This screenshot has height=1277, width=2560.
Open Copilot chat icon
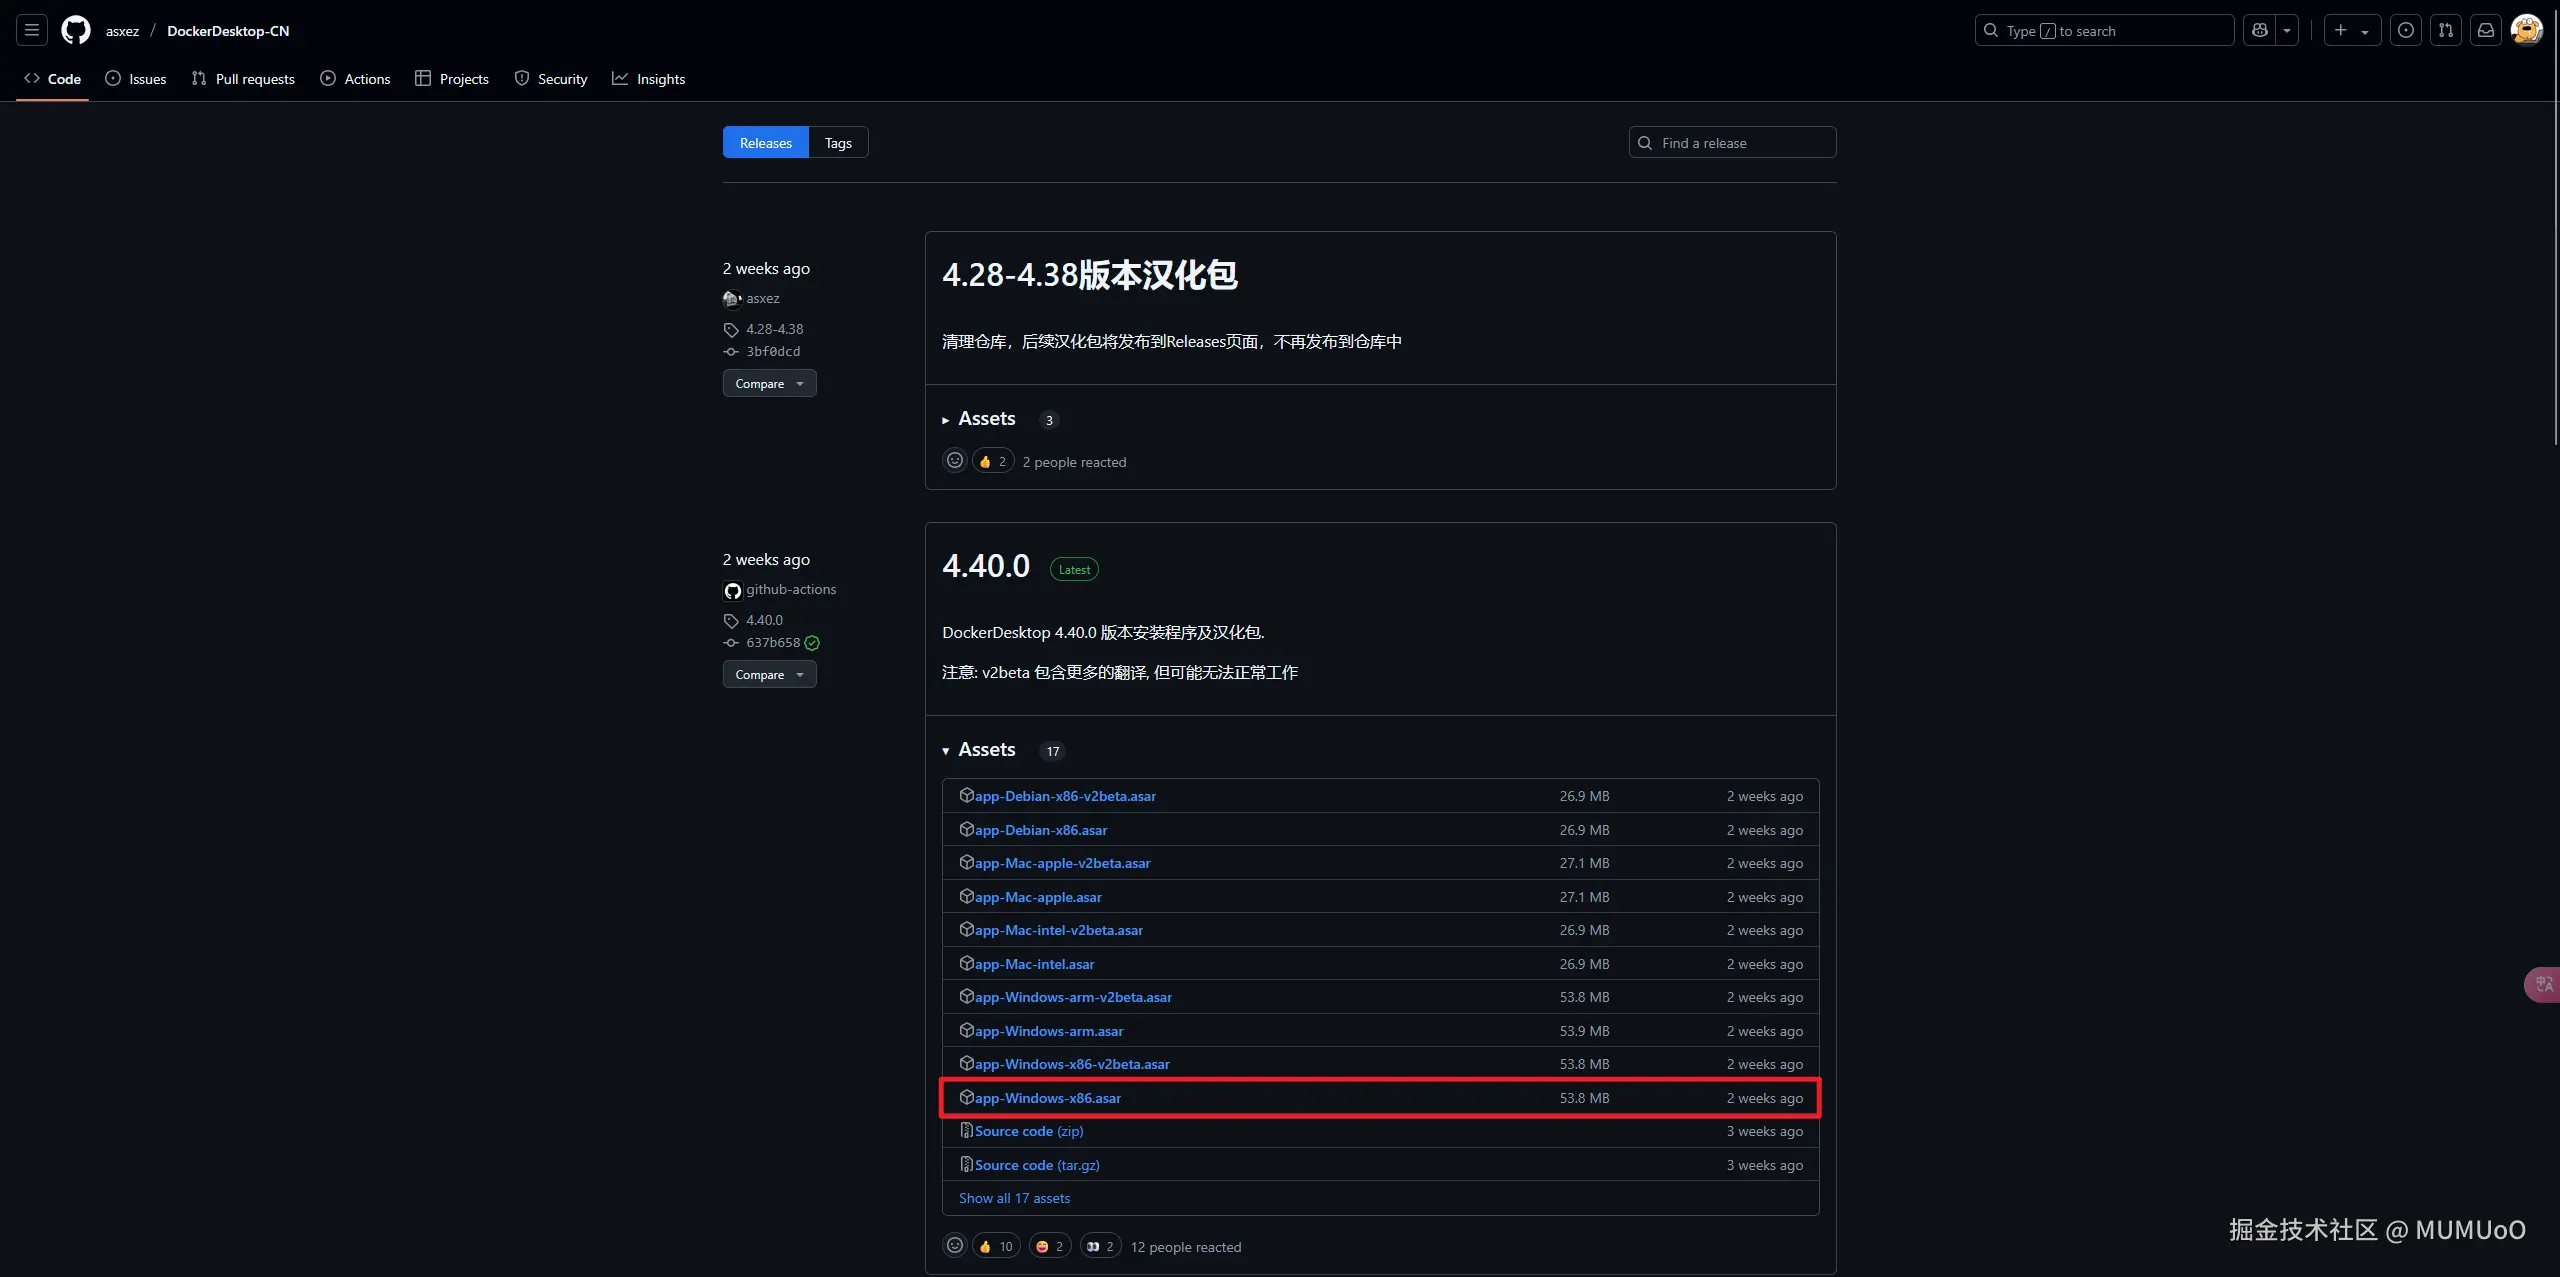tap(2259, 30)
